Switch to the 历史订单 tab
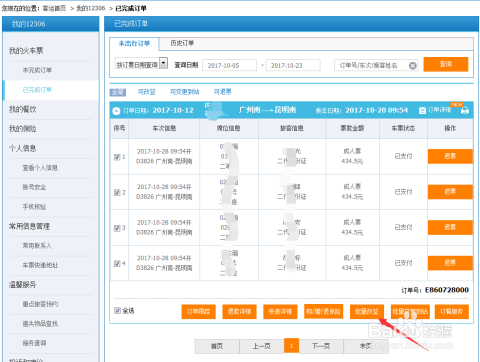 [182, 43]
